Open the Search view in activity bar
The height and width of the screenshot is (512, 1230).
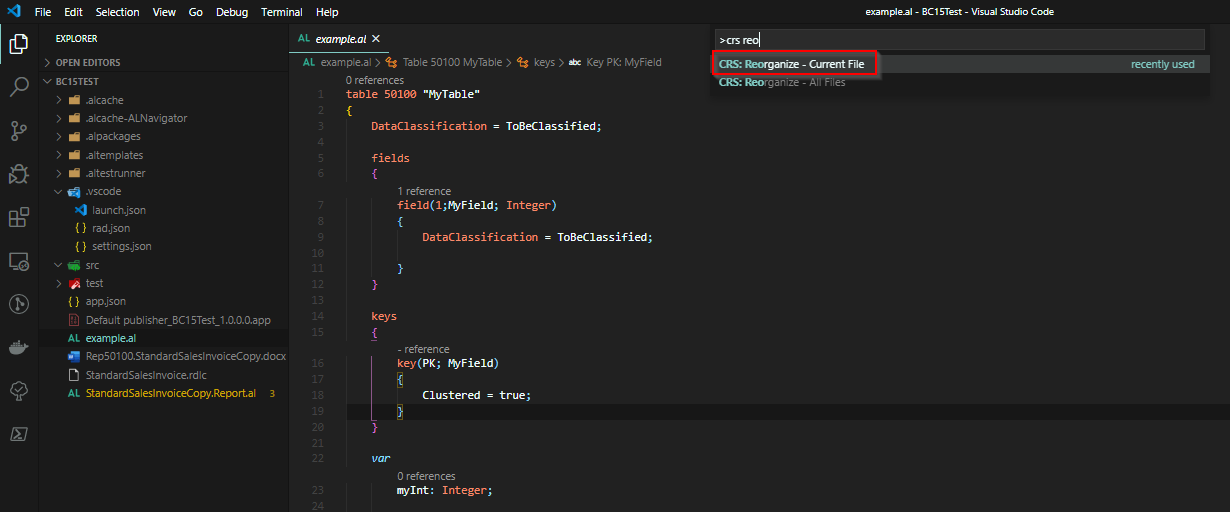coord(18,87)
